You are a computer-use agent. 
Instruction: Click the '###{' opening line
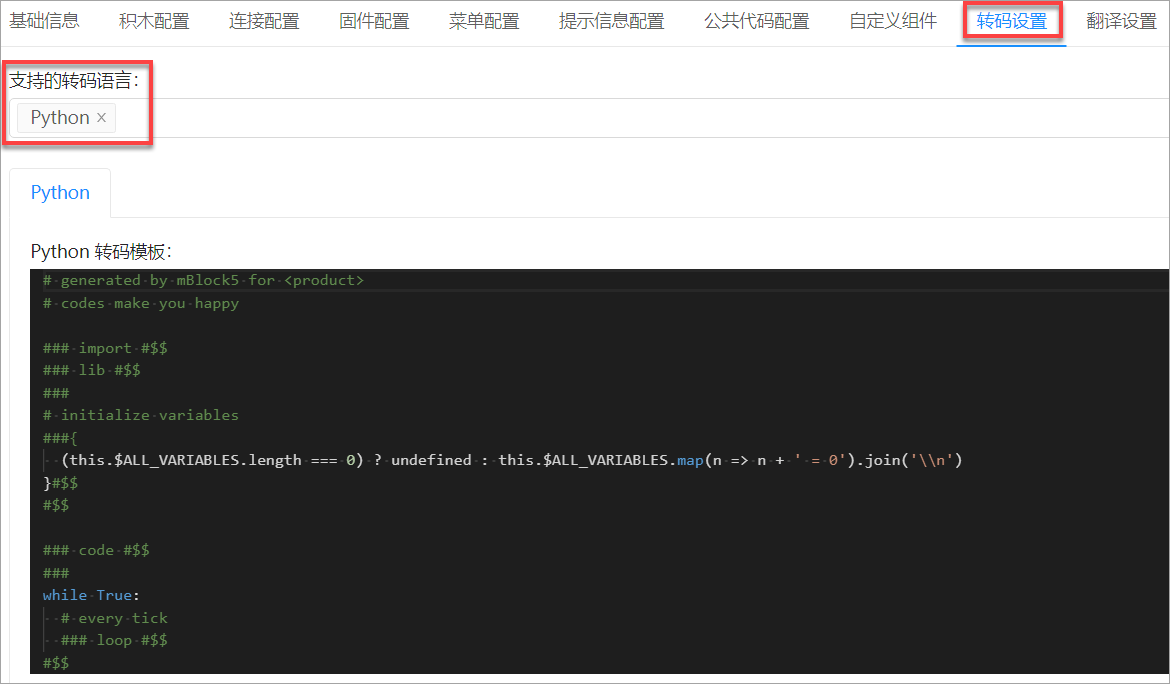[60, 438]
